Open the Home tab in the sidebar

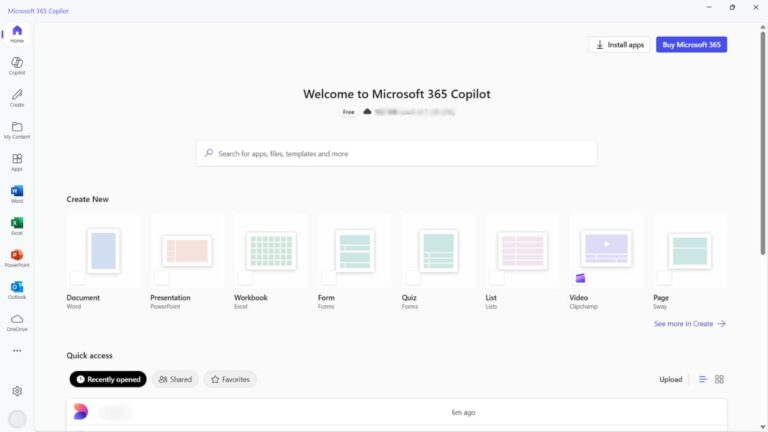17,34
